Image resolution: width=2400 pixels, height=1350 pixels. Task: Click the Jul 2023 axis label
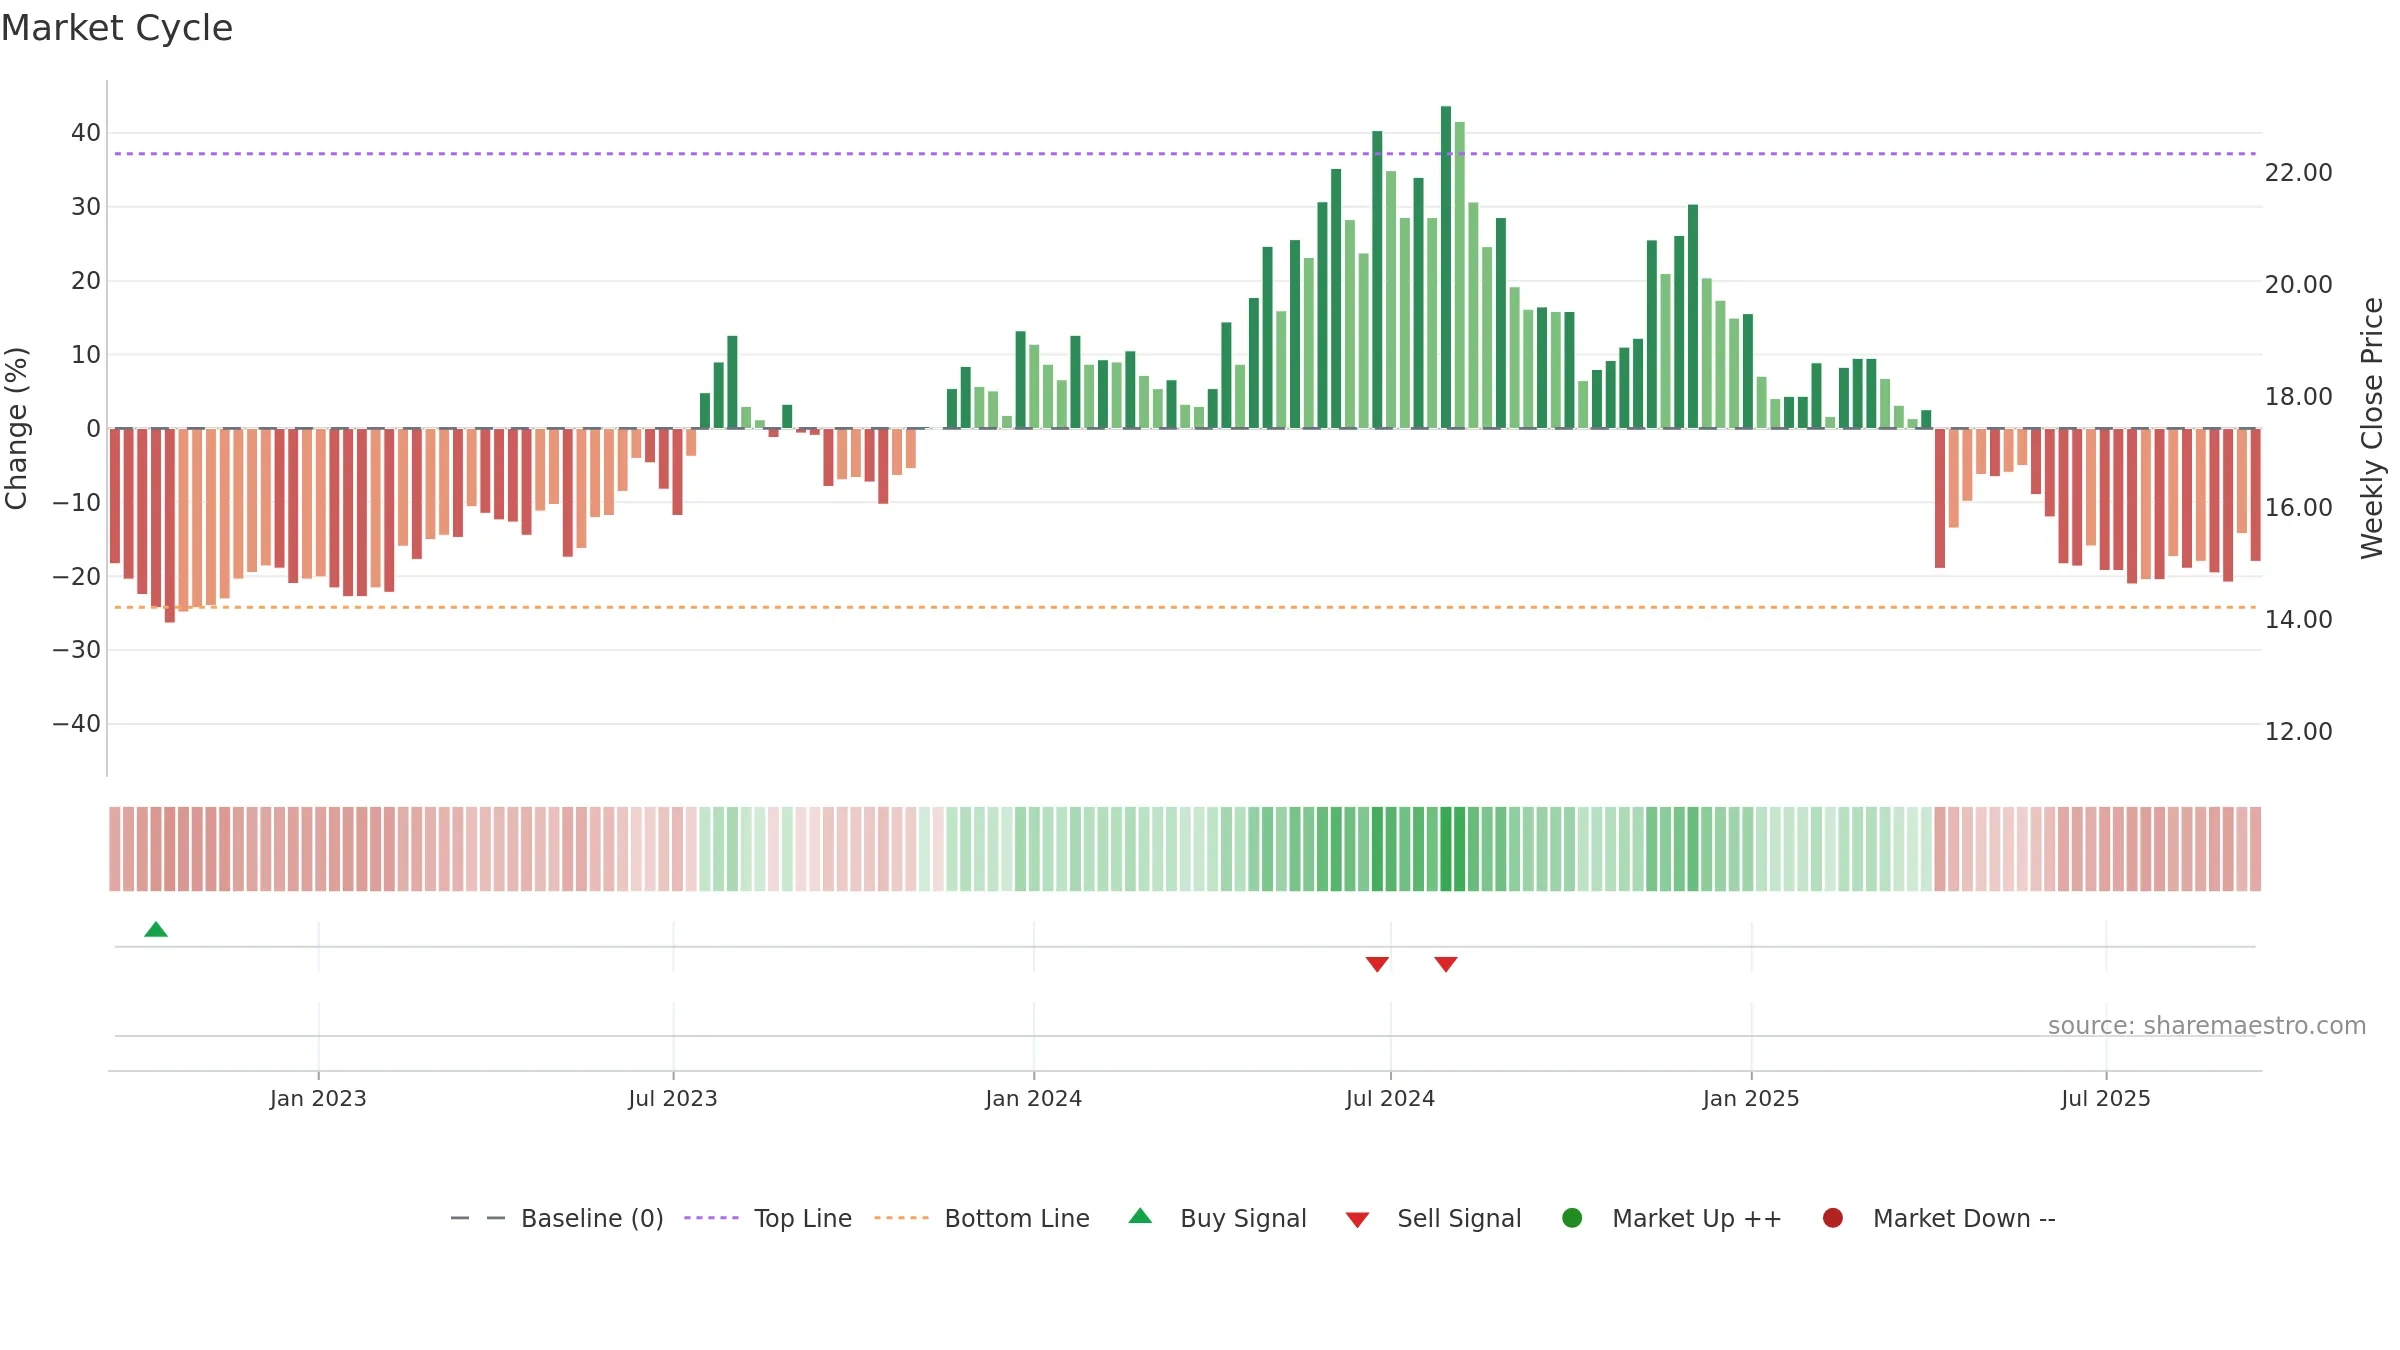pyautogui.click(x=673, y=1098)
